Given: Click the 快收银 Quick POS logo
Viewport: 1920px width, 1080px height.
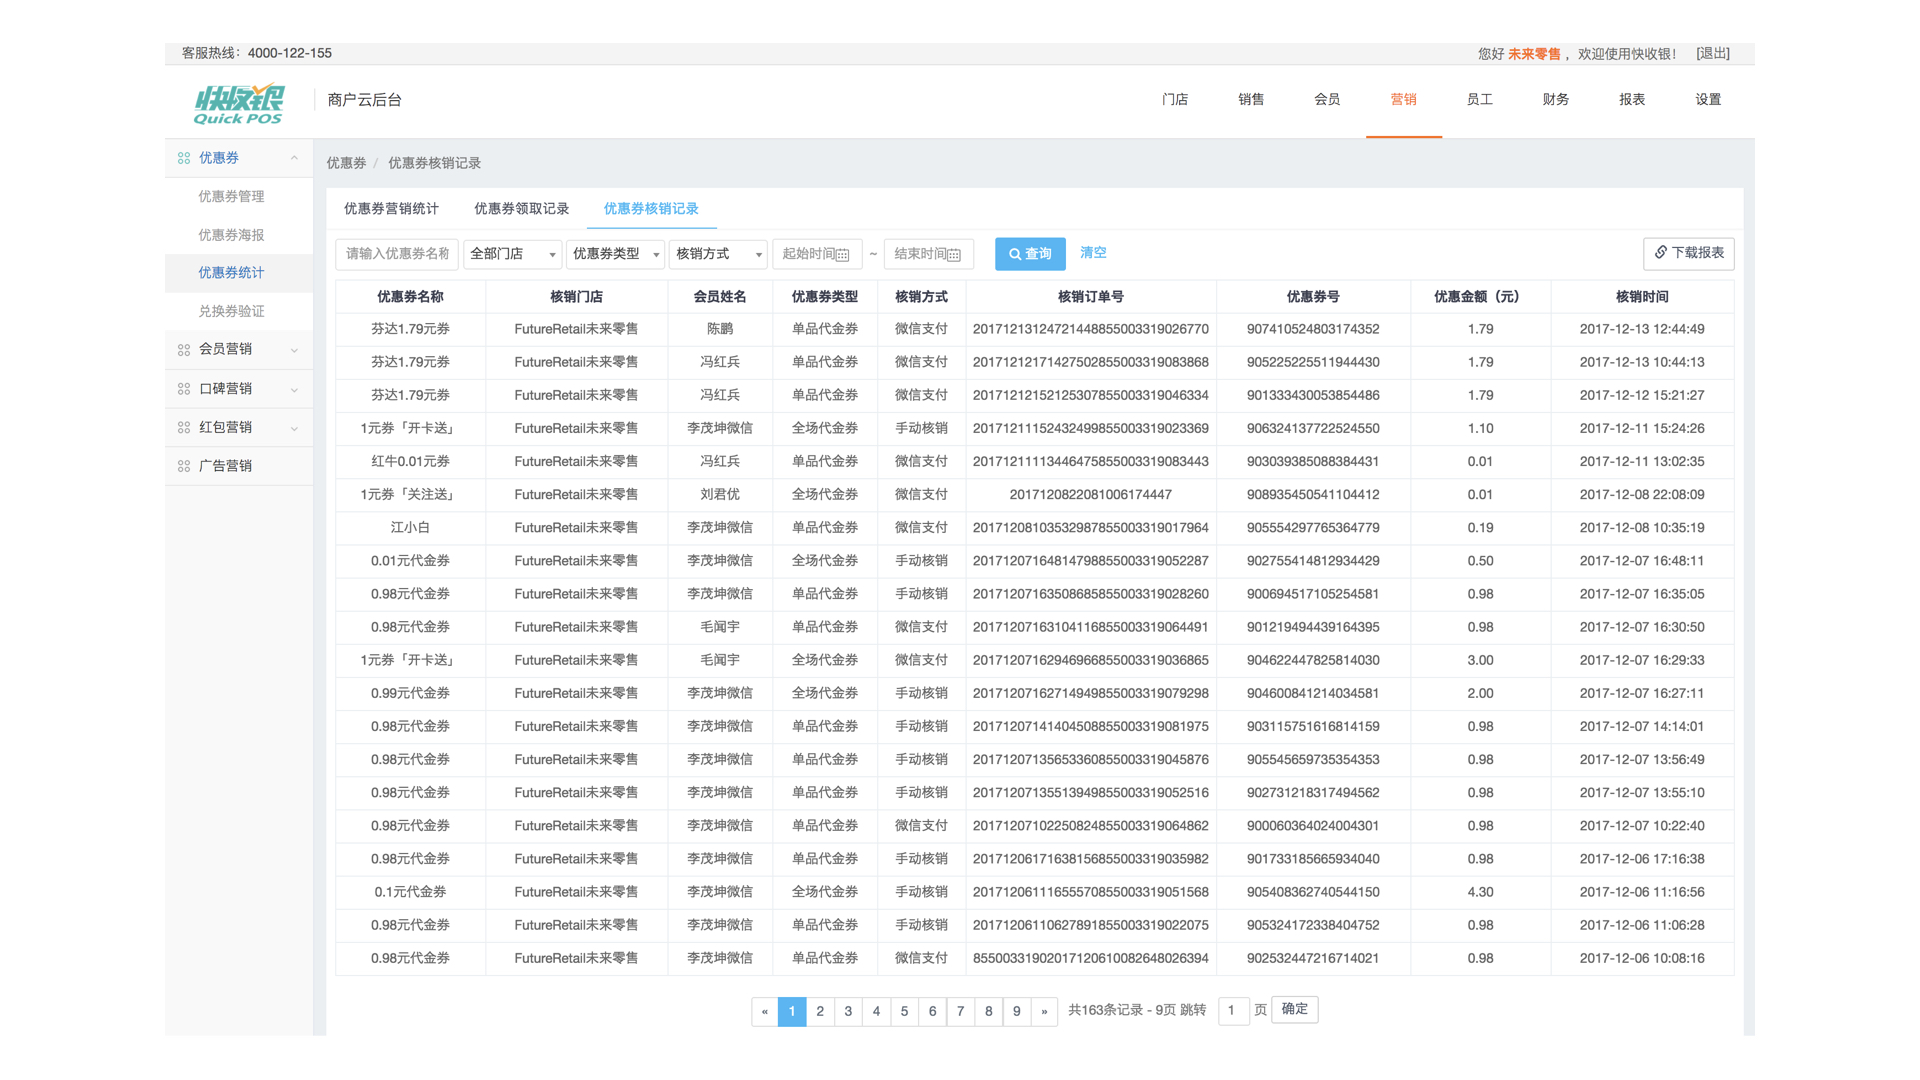Looking at the screenshot, I should (239, 103).
